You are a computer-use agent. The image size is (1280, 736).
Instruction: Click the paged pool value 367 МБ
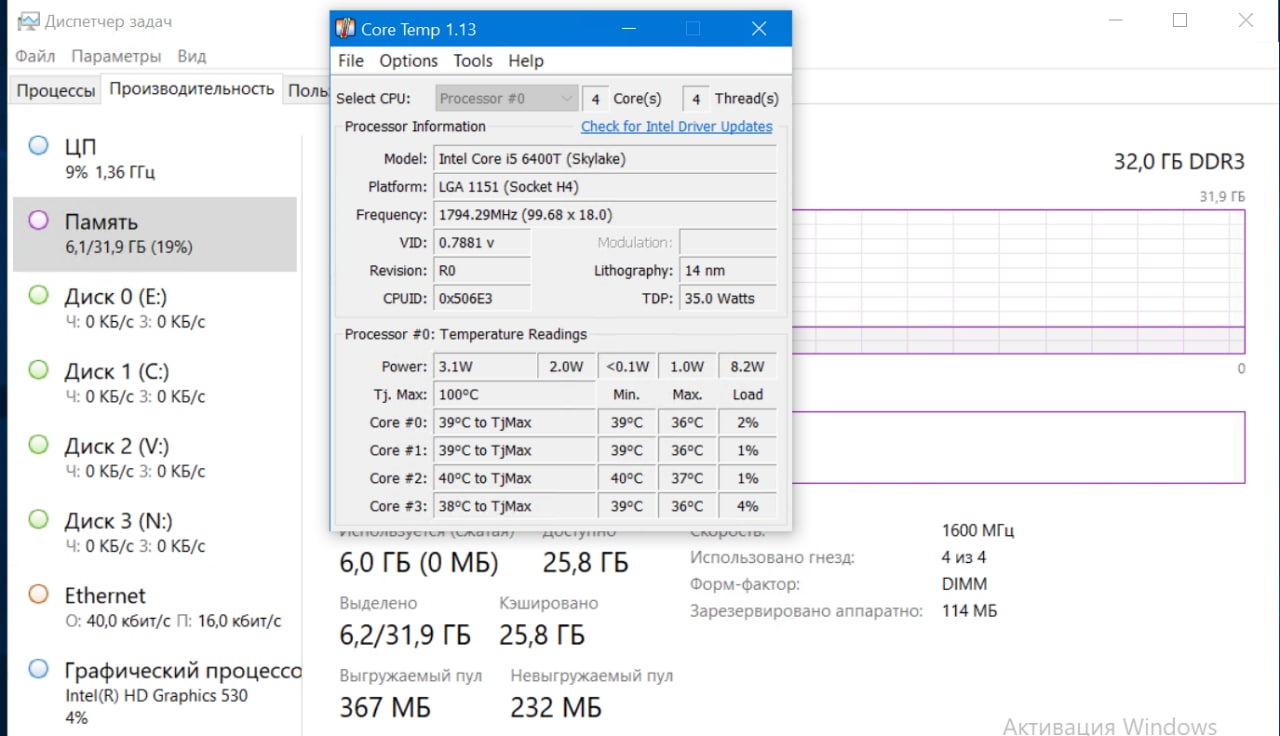click(385, 708)
